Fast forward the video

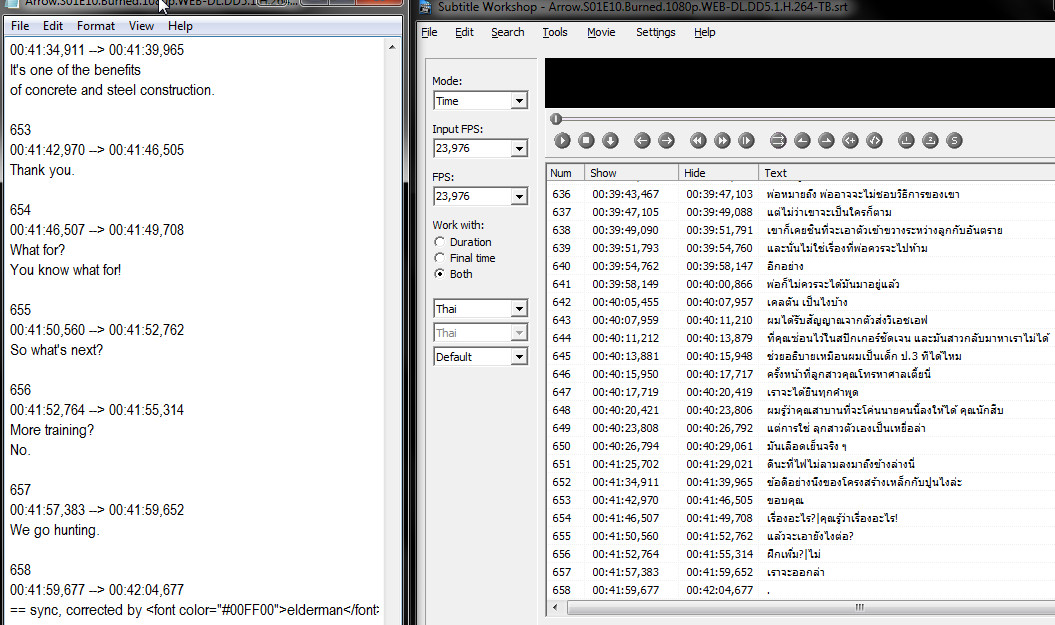(722, 141)
